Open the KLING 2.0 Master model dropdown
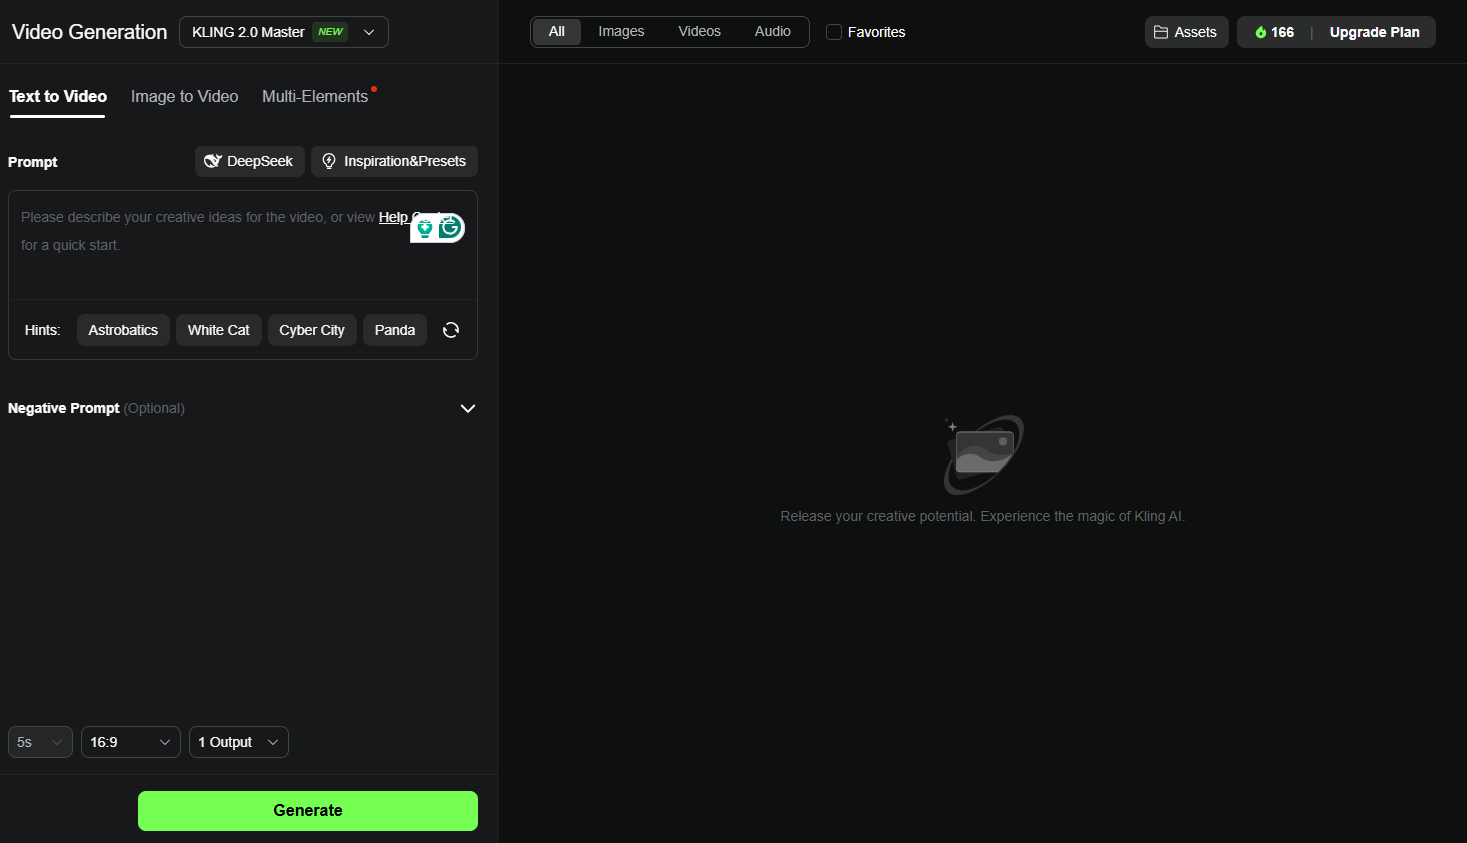 pyautogui.click(x=283, y=32)
